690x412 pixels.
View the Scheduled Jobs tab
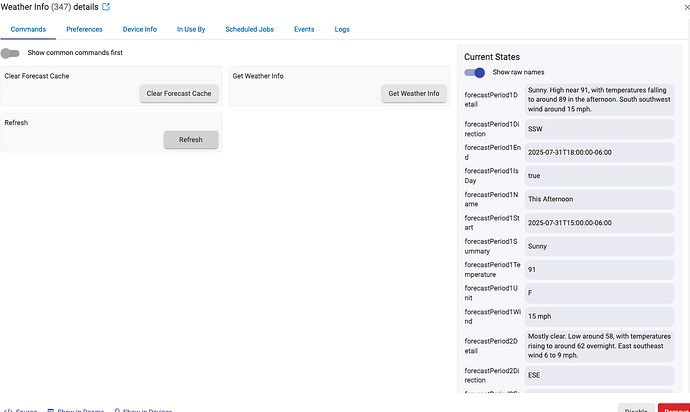point(250,29)
